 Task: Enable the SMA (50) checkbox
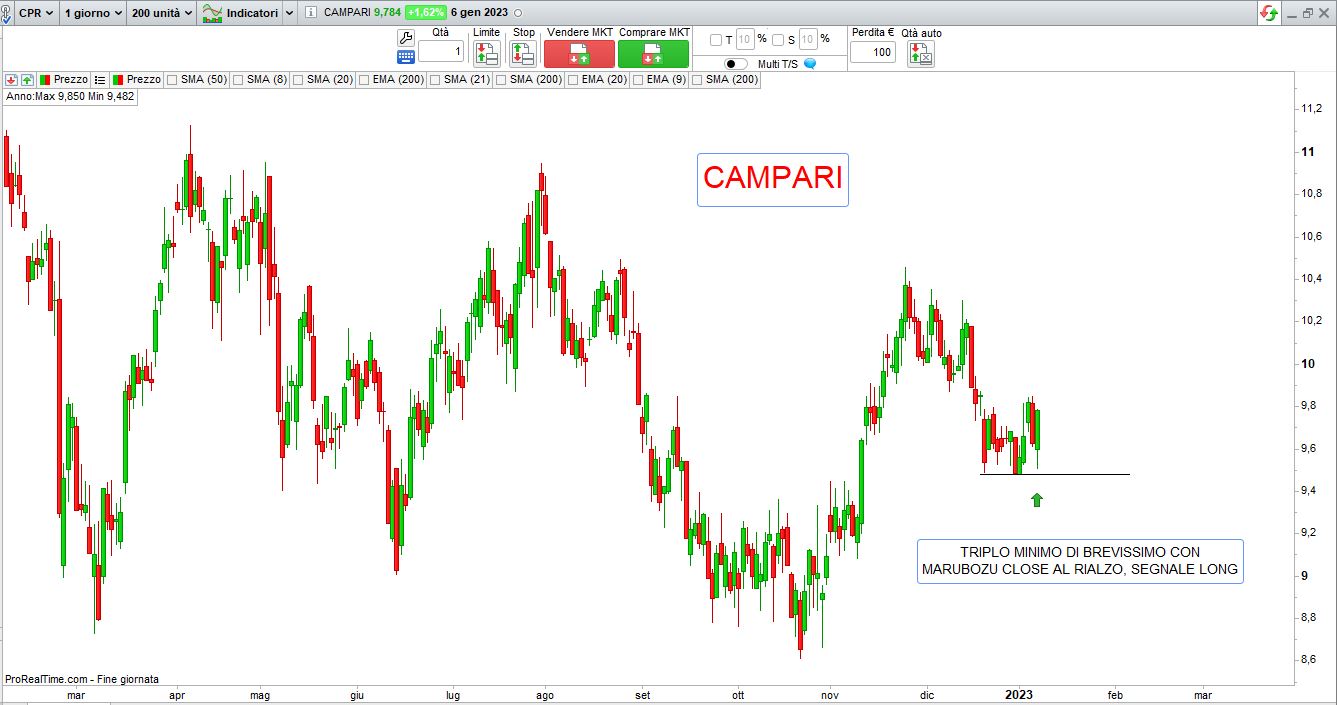172,79
